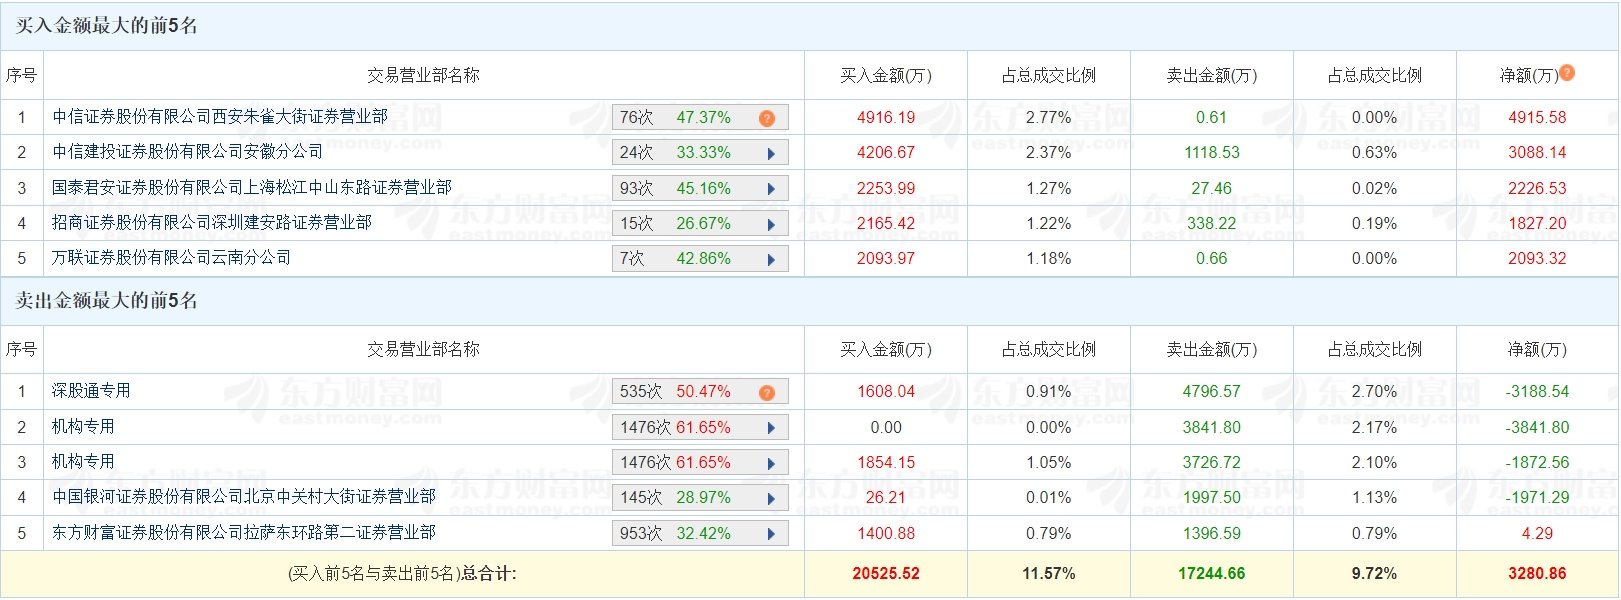Click 净额(万) header in bottom table
This screenshot has width=1621, height=600.
pyautogui.click(x=1537, y=350)
